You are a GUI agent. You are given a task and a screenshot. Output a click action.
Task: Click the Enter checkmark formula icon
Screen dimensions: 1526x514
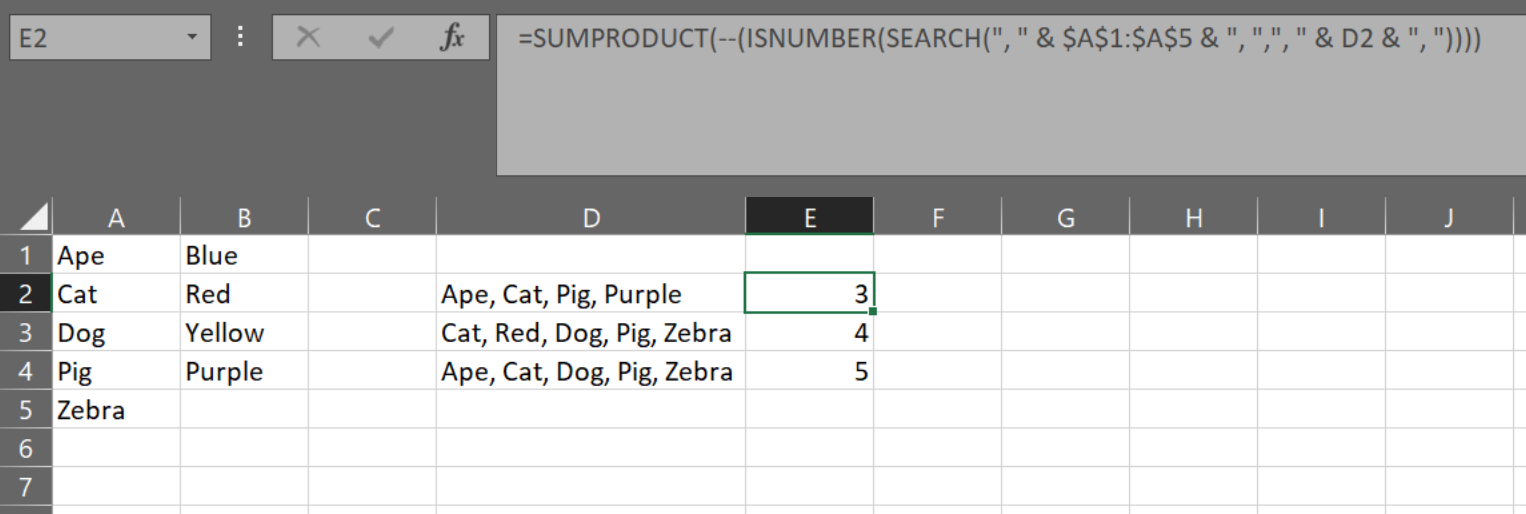click(x=381, y=39)
